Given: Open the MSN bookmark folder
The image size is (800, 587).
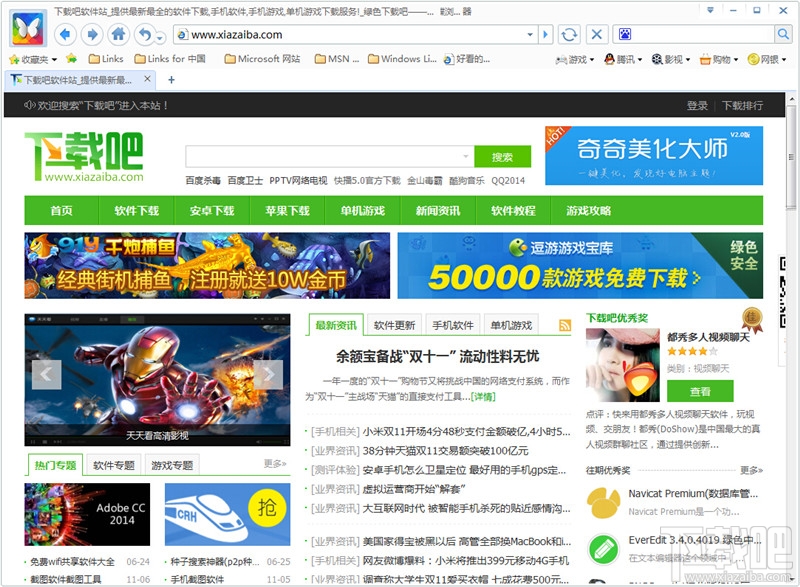Looking at the screenshot, I should [337, 59].
